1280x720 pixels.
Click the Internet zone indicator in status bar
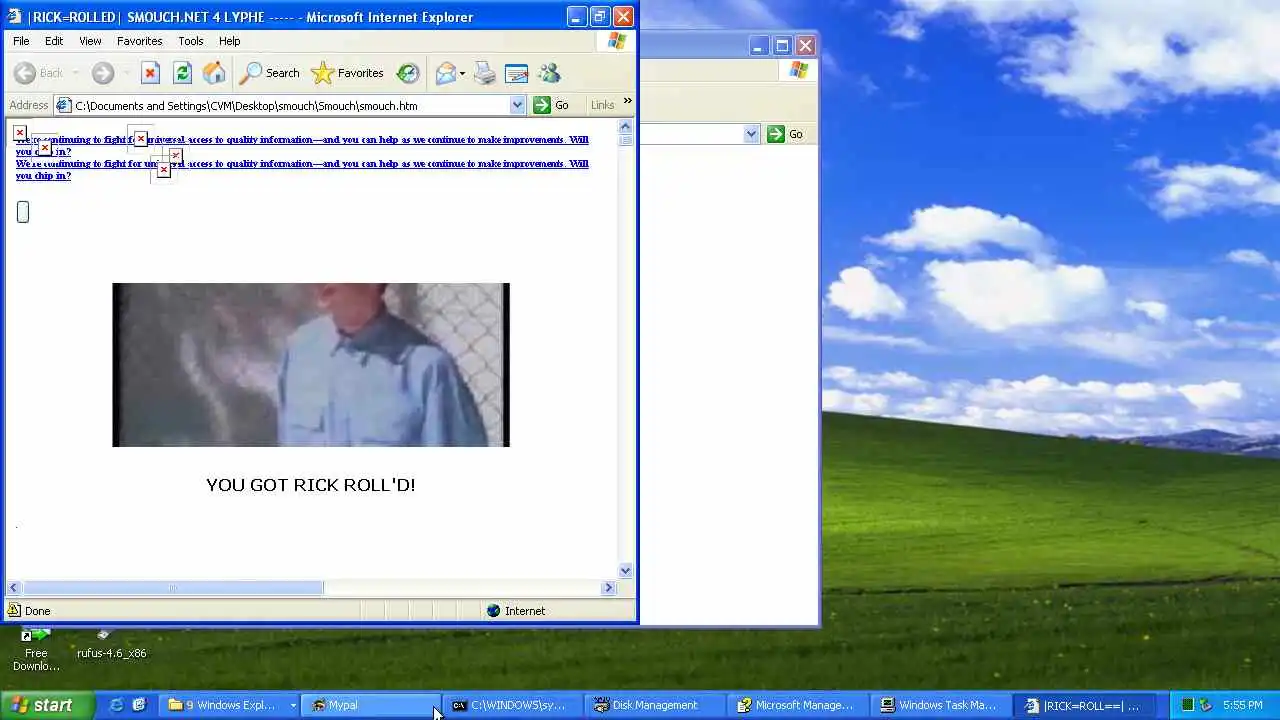[515, 611]
